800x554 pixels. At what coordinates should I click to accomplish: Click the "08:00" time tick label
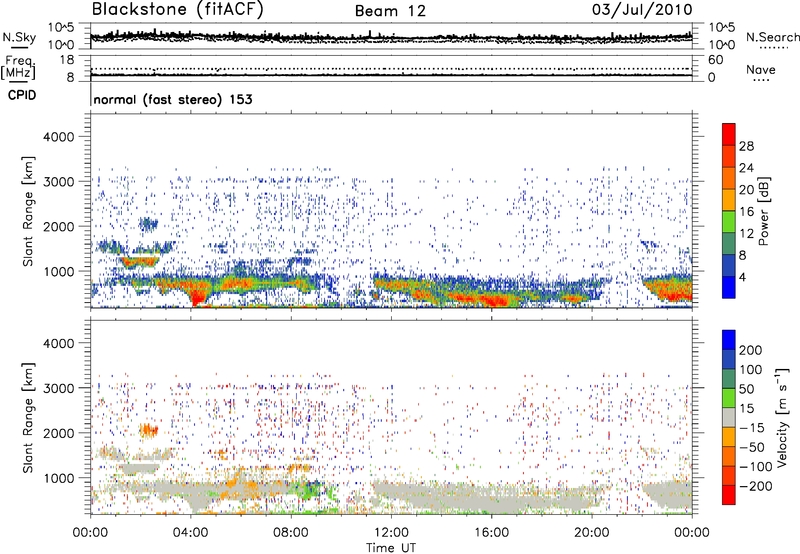coord(291,533)
